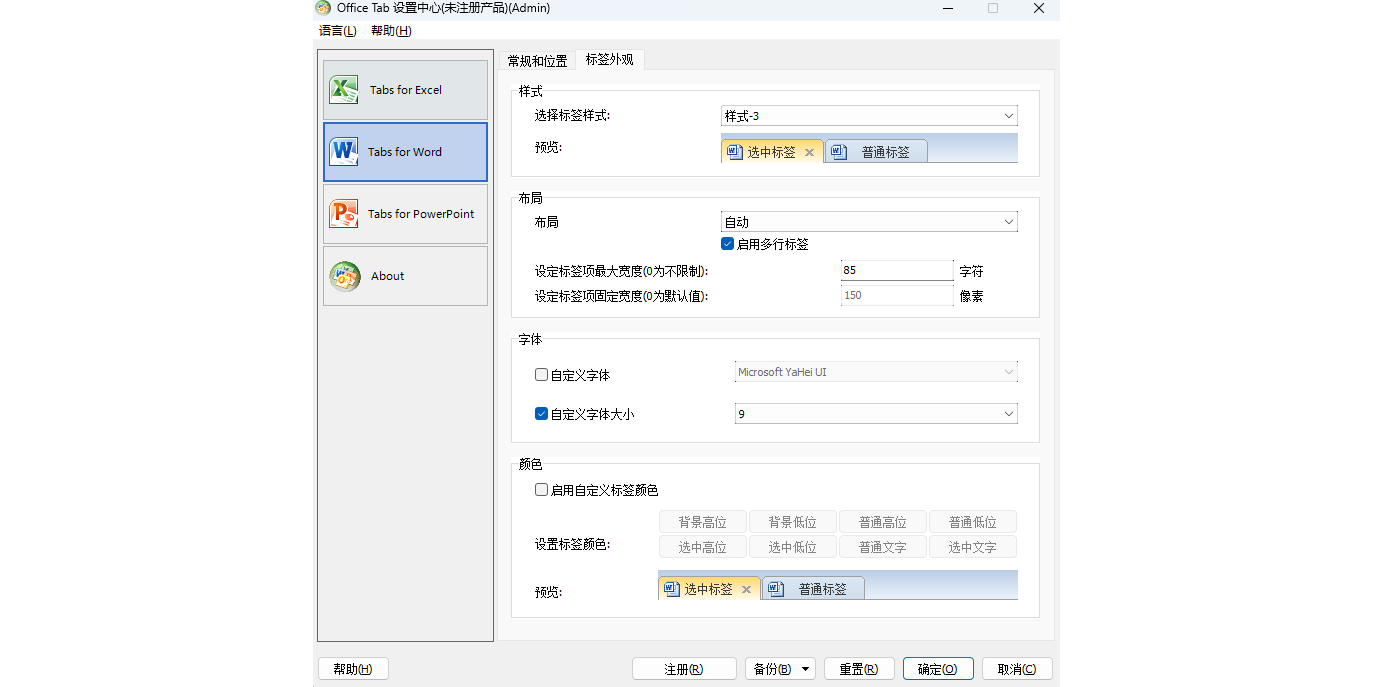Click the Office Tab logo in title bar
Image resolution: width=1374 pixels, height=687 pixels.
pos(322,8)
